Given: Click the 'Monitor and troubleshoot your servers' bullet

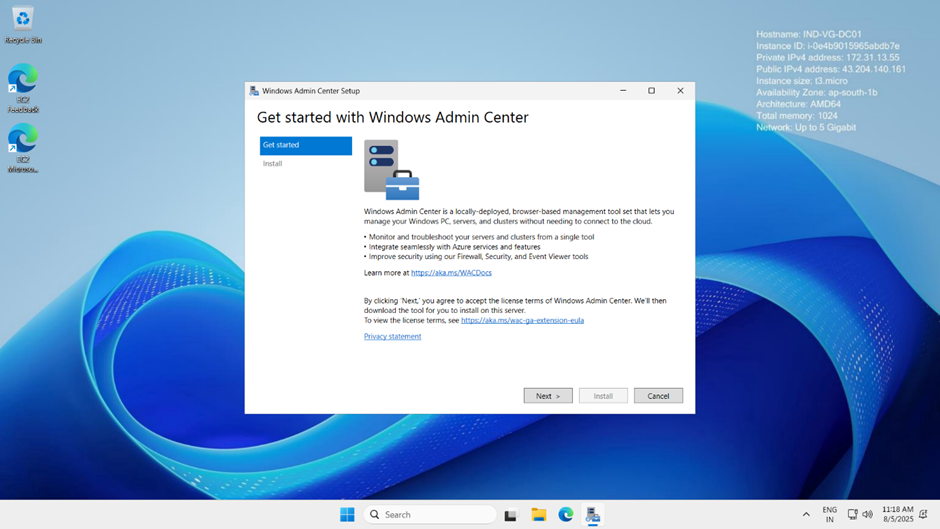Looking at the screenshot, I should (479, 237).
